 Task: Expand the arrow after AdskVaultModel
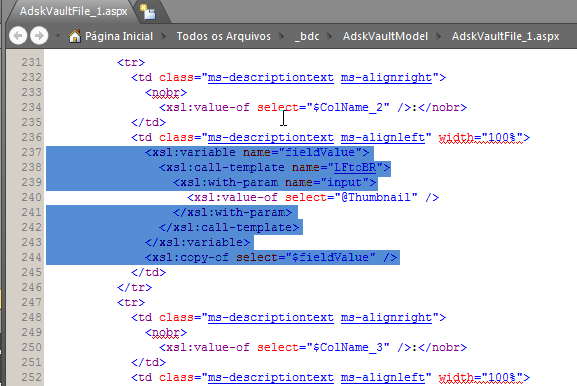tap(439, 36)
